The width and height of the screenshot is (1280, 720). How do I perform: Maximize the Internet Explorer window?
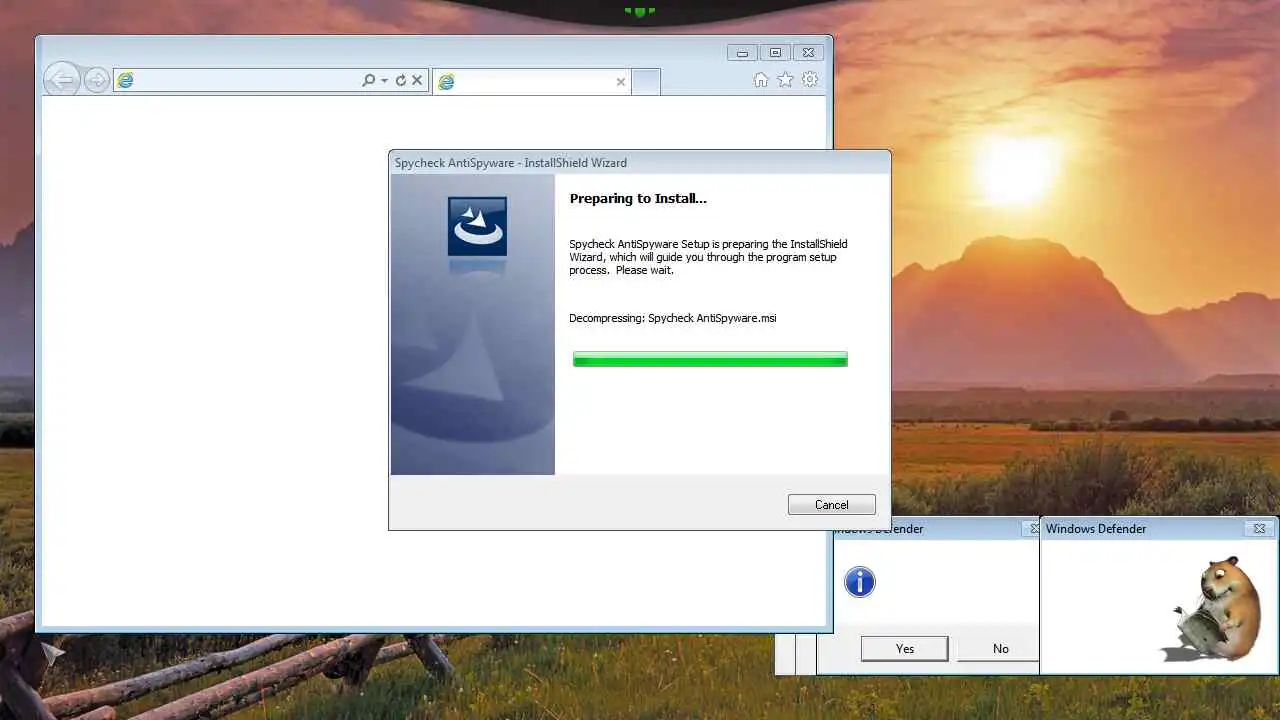pyautogui.click(x=774, y=53)
